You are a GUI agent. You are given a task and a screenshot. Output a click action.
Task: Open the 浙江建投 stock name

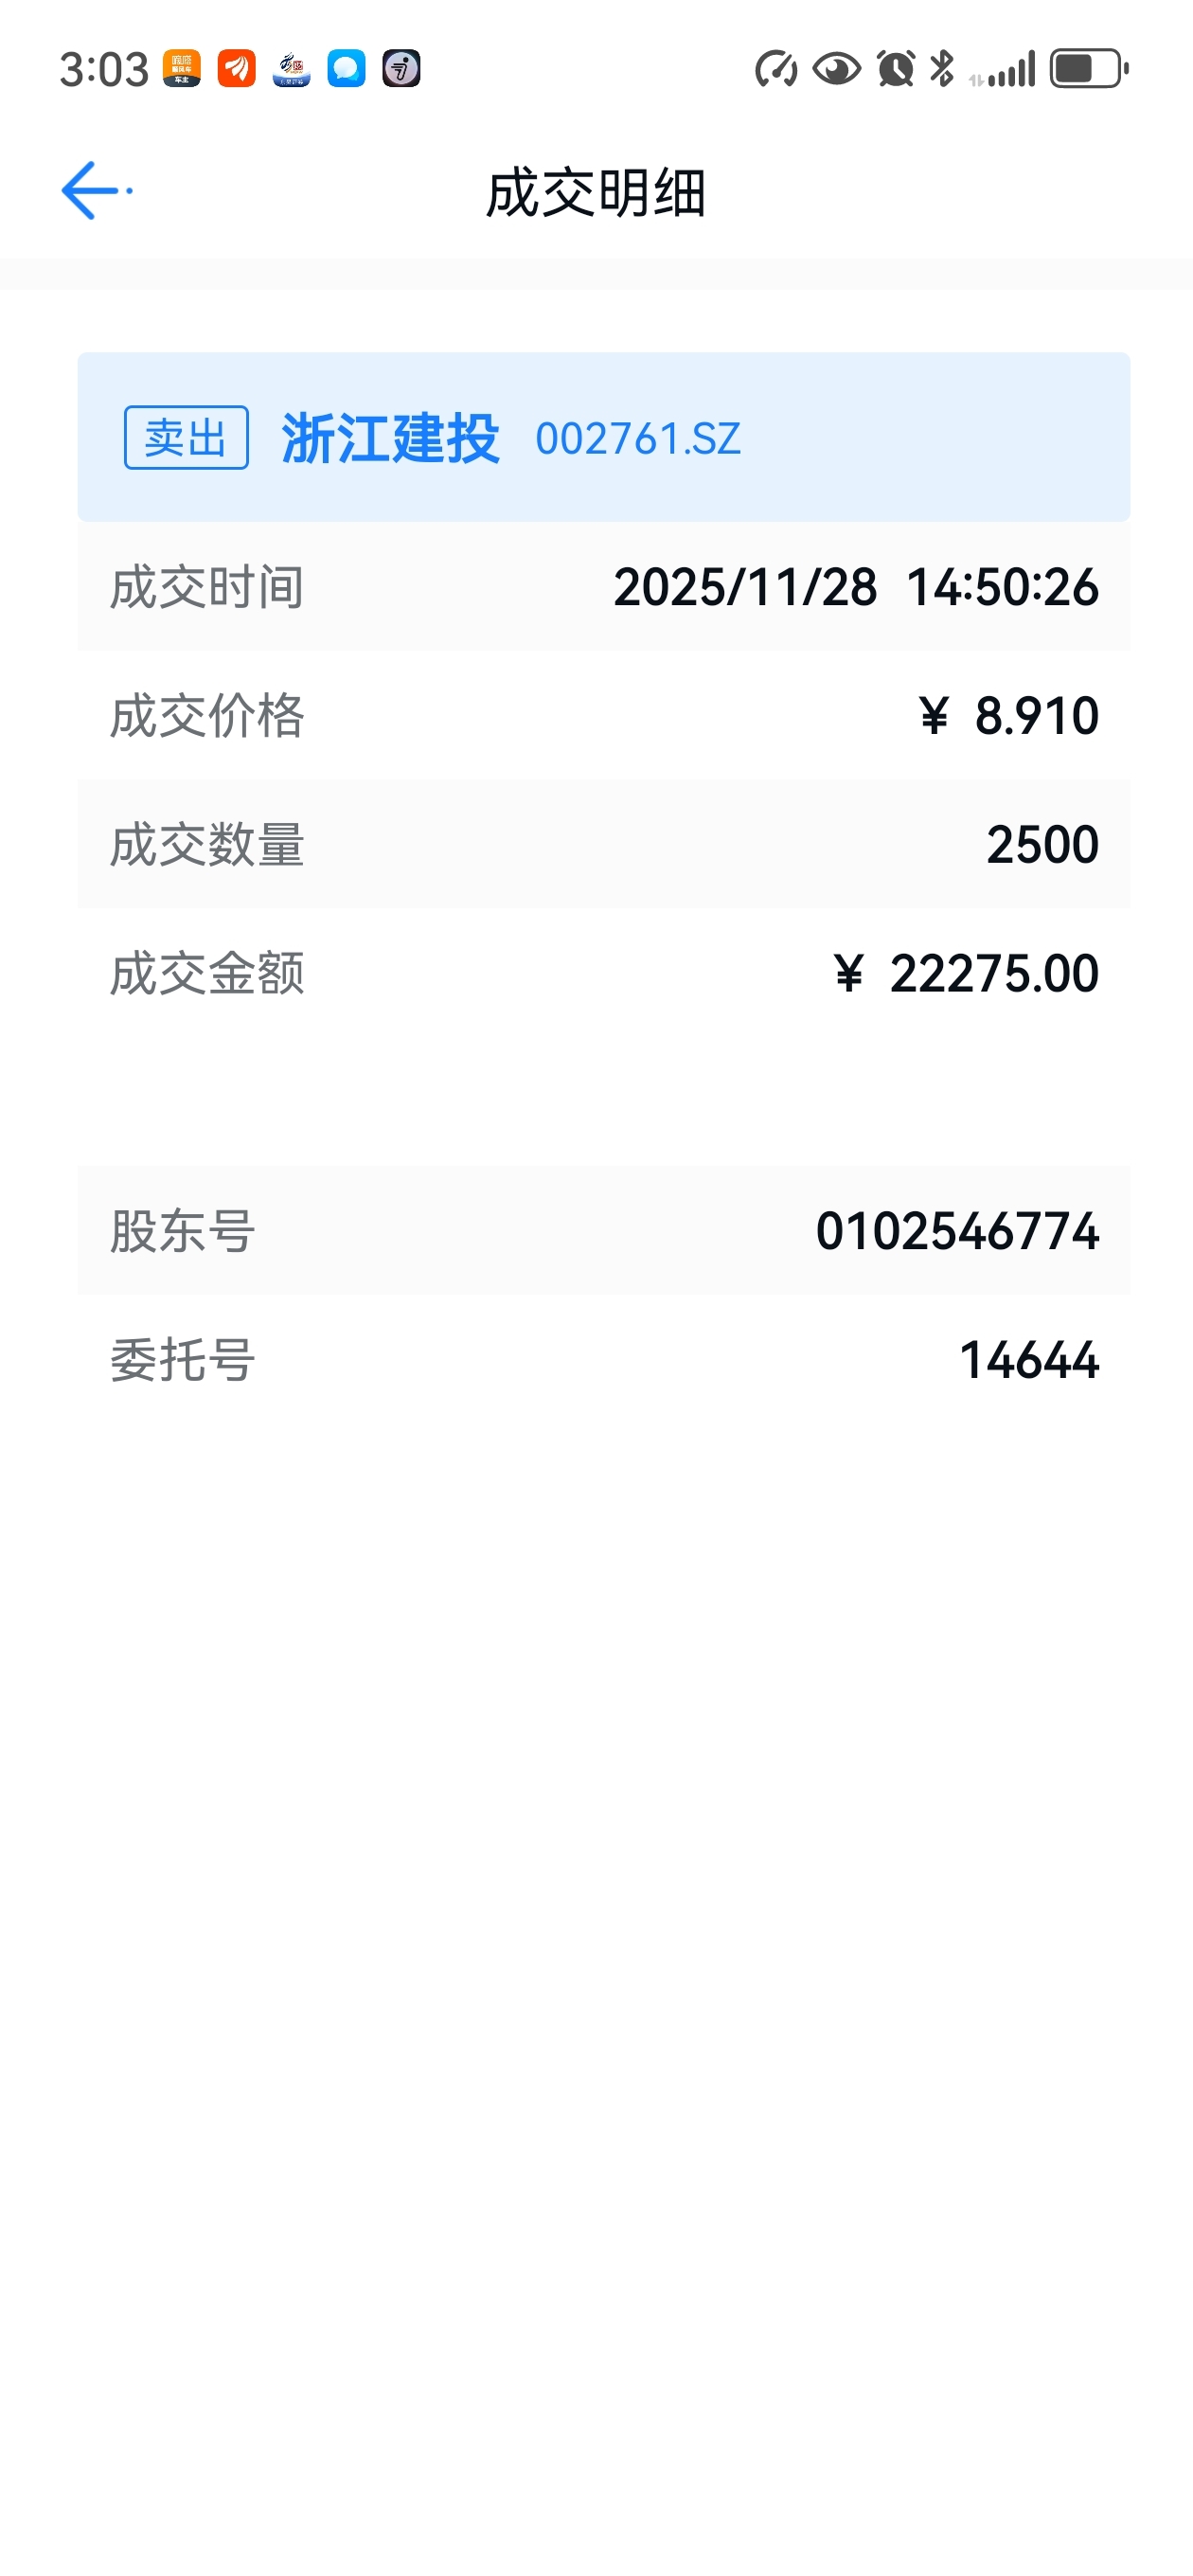click(390, 438)
